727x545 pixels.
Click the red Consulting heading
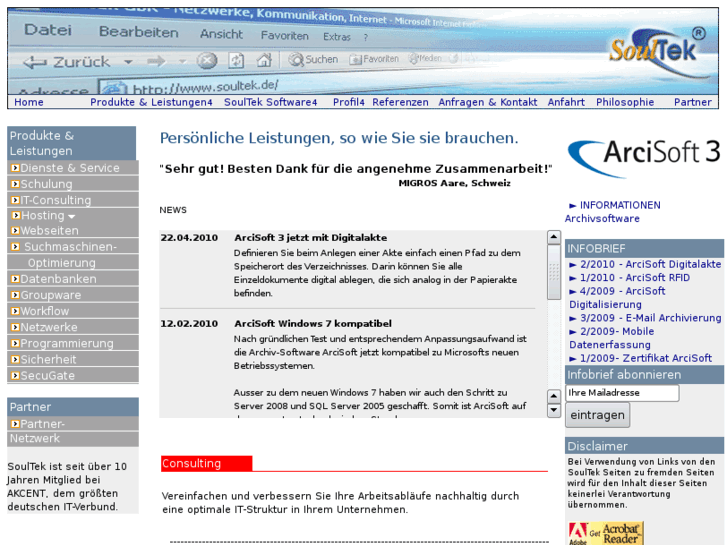click(x=206, y=463)
